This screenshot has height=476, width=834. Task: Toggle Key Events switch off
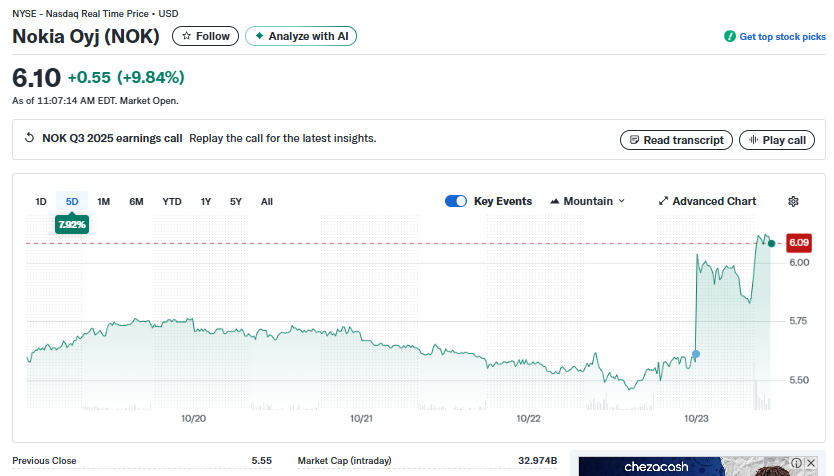pos(456,201)
